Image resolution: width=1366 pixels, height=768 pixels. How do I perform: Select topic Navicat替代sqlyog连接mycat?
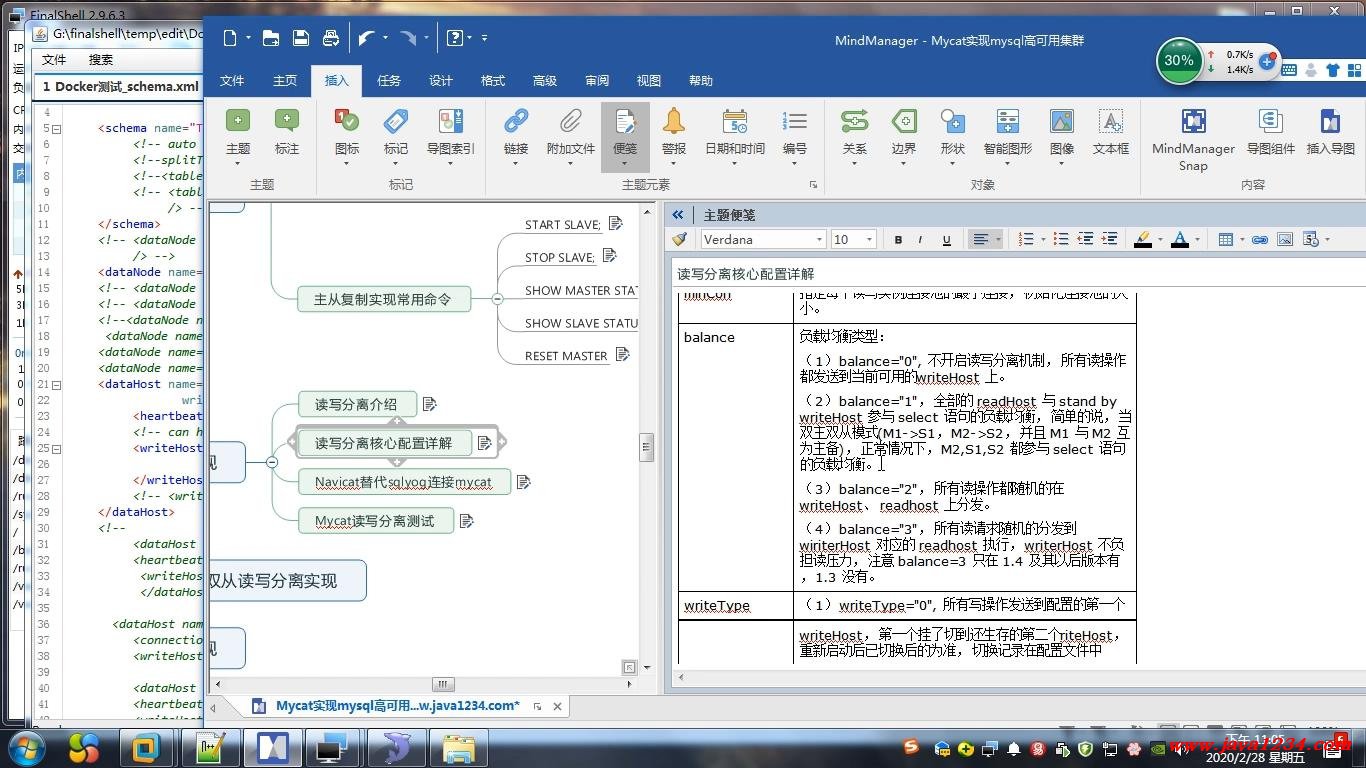404,482
